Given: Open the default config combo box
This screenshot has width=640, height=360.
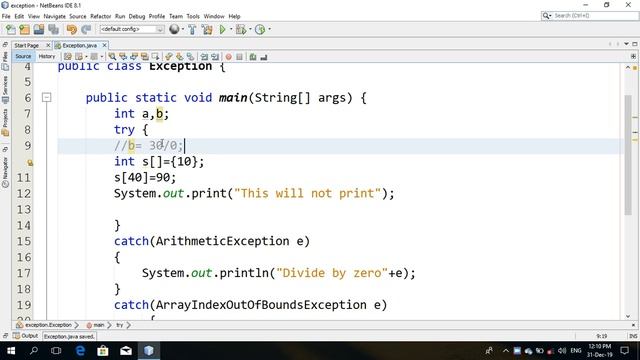Looking at the screenshot, I should [131, 29].
